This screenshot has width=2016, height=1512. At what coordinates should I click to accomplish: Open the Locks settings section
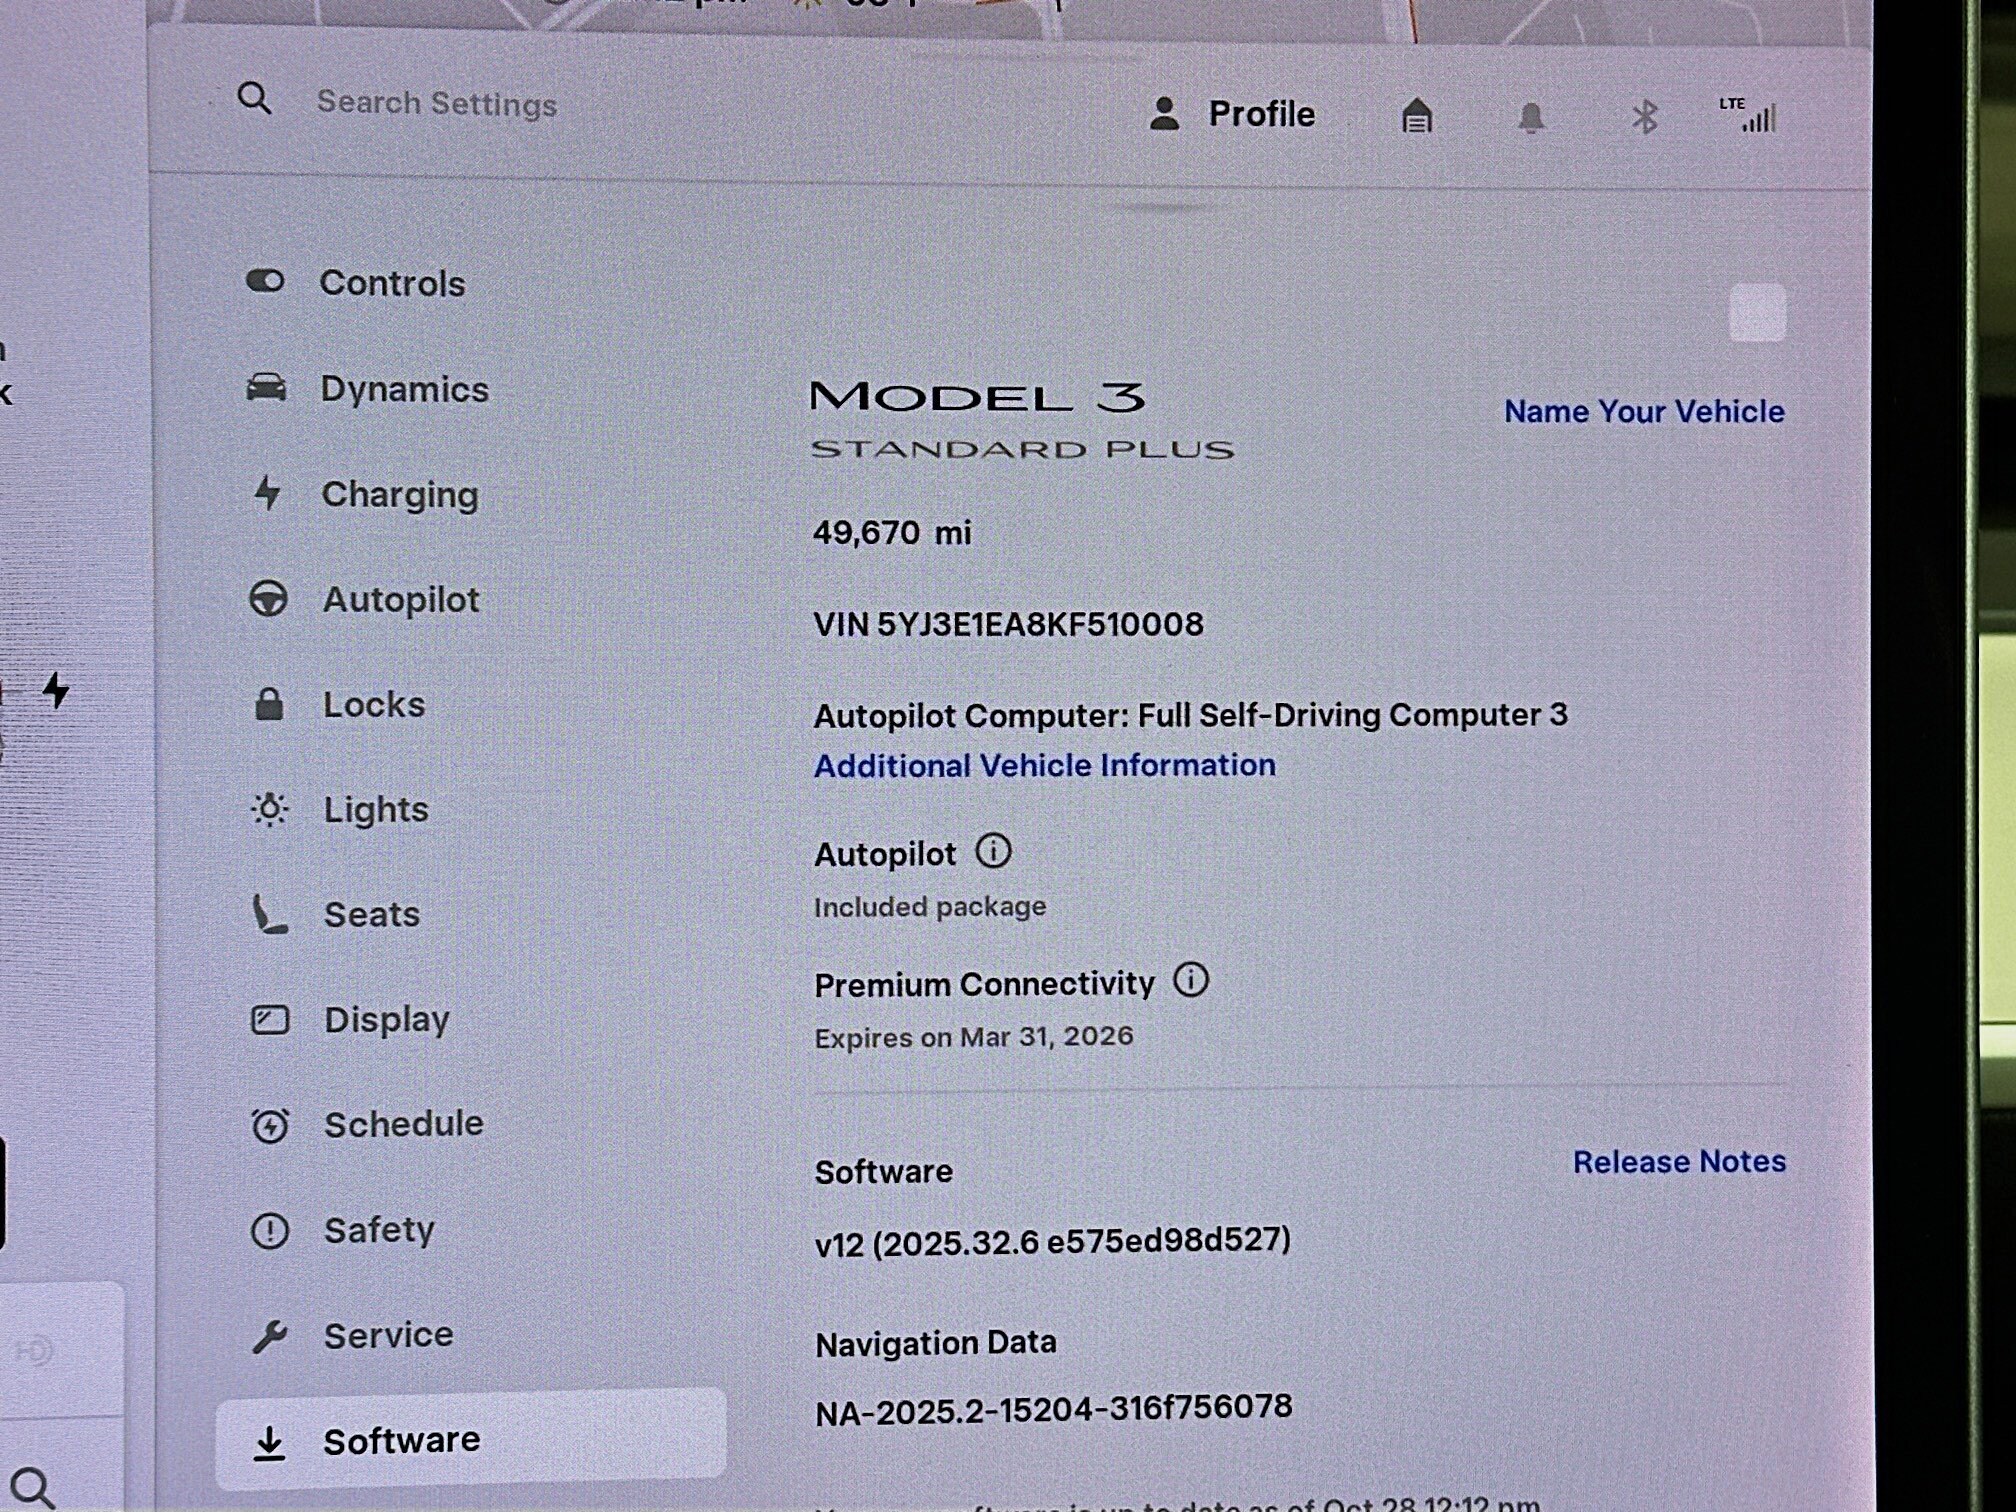pos(374,705)
